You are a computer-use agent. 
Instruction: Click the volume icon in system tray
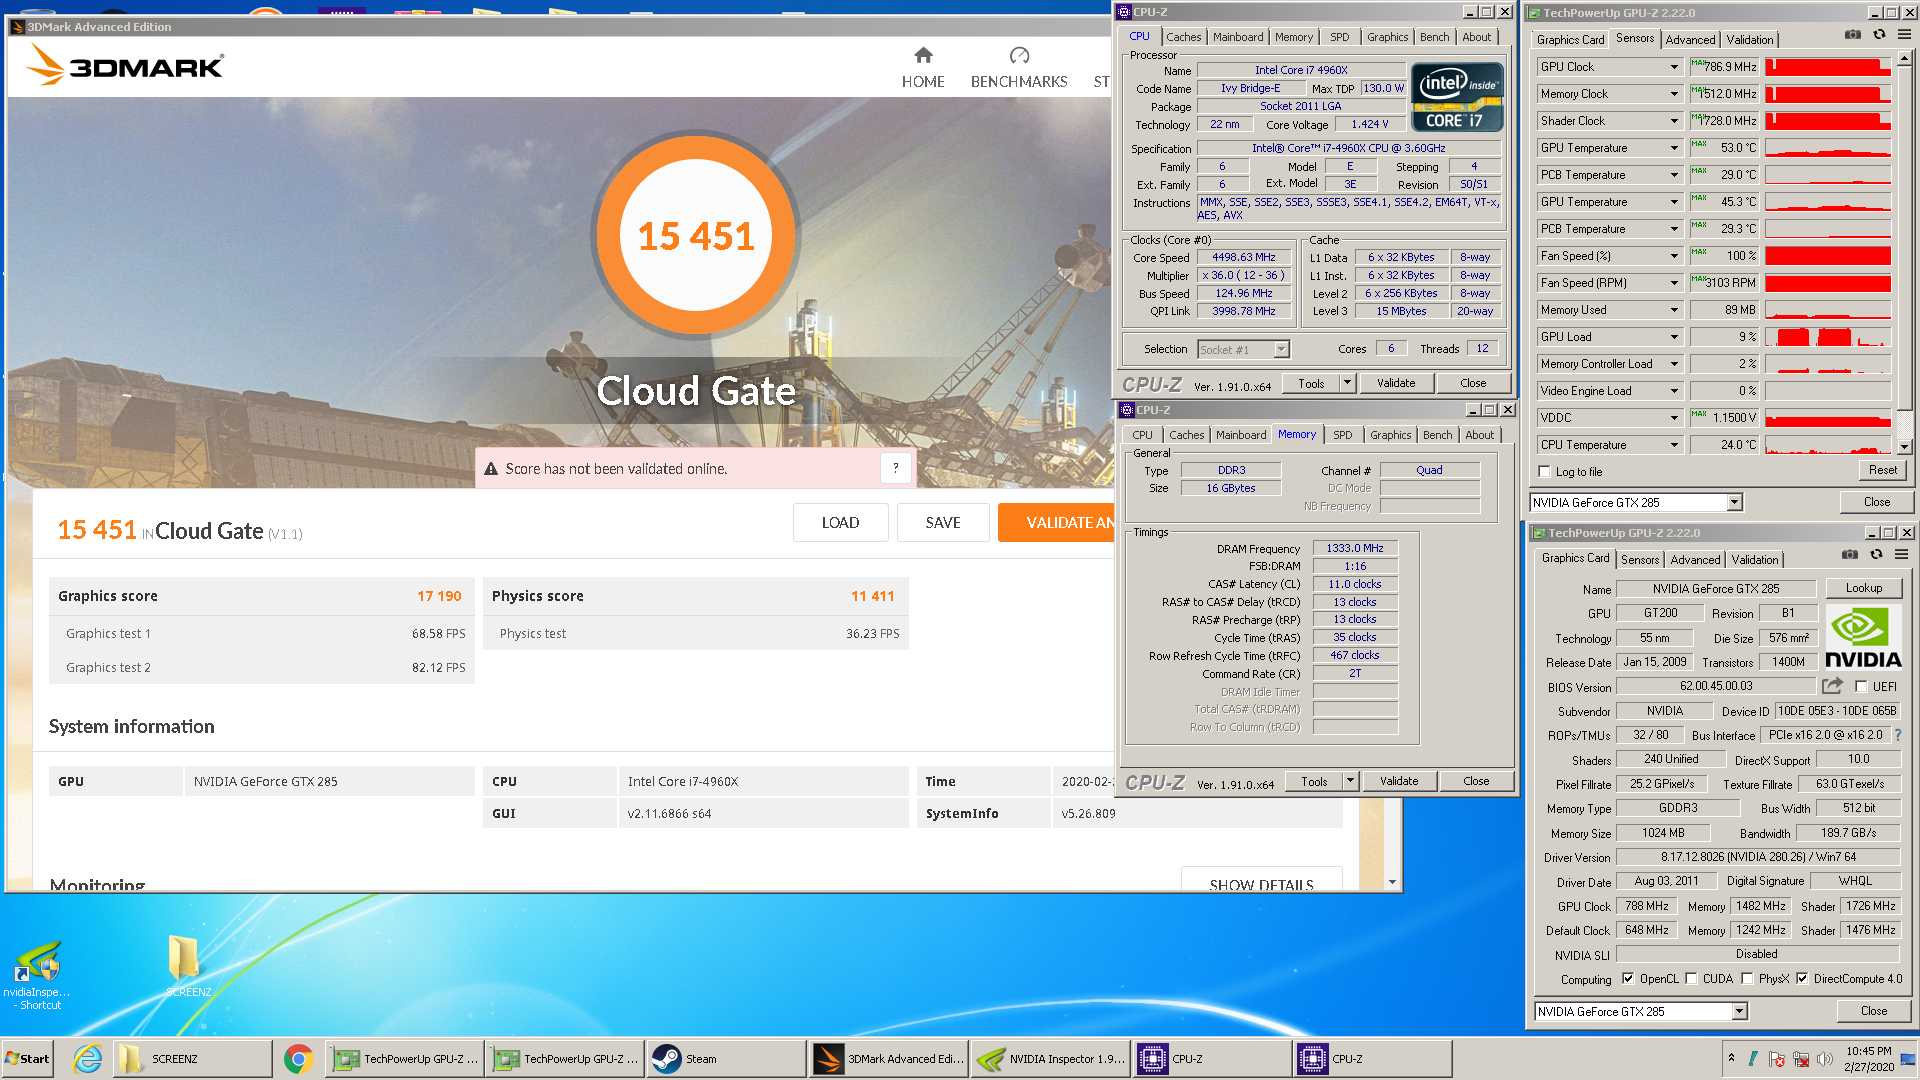click(1825, 1059)
